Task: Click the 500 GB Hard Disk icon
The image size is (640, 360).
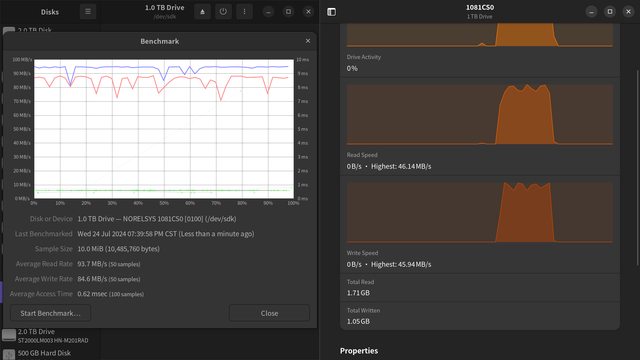Action: click(9, 354)
